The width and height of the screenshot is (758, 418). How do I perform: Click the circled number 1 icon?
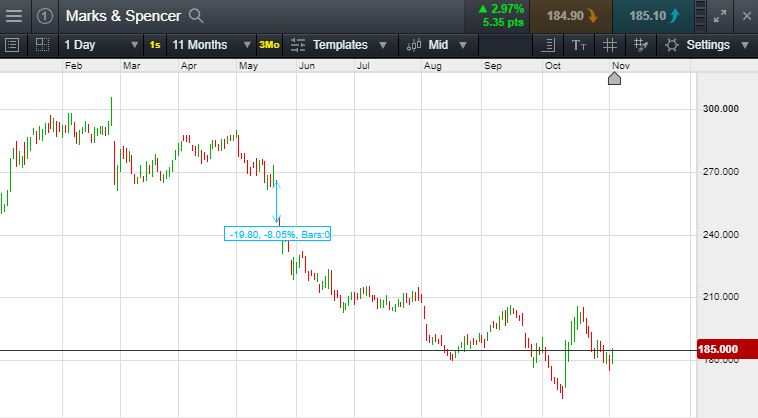(46, 16)
